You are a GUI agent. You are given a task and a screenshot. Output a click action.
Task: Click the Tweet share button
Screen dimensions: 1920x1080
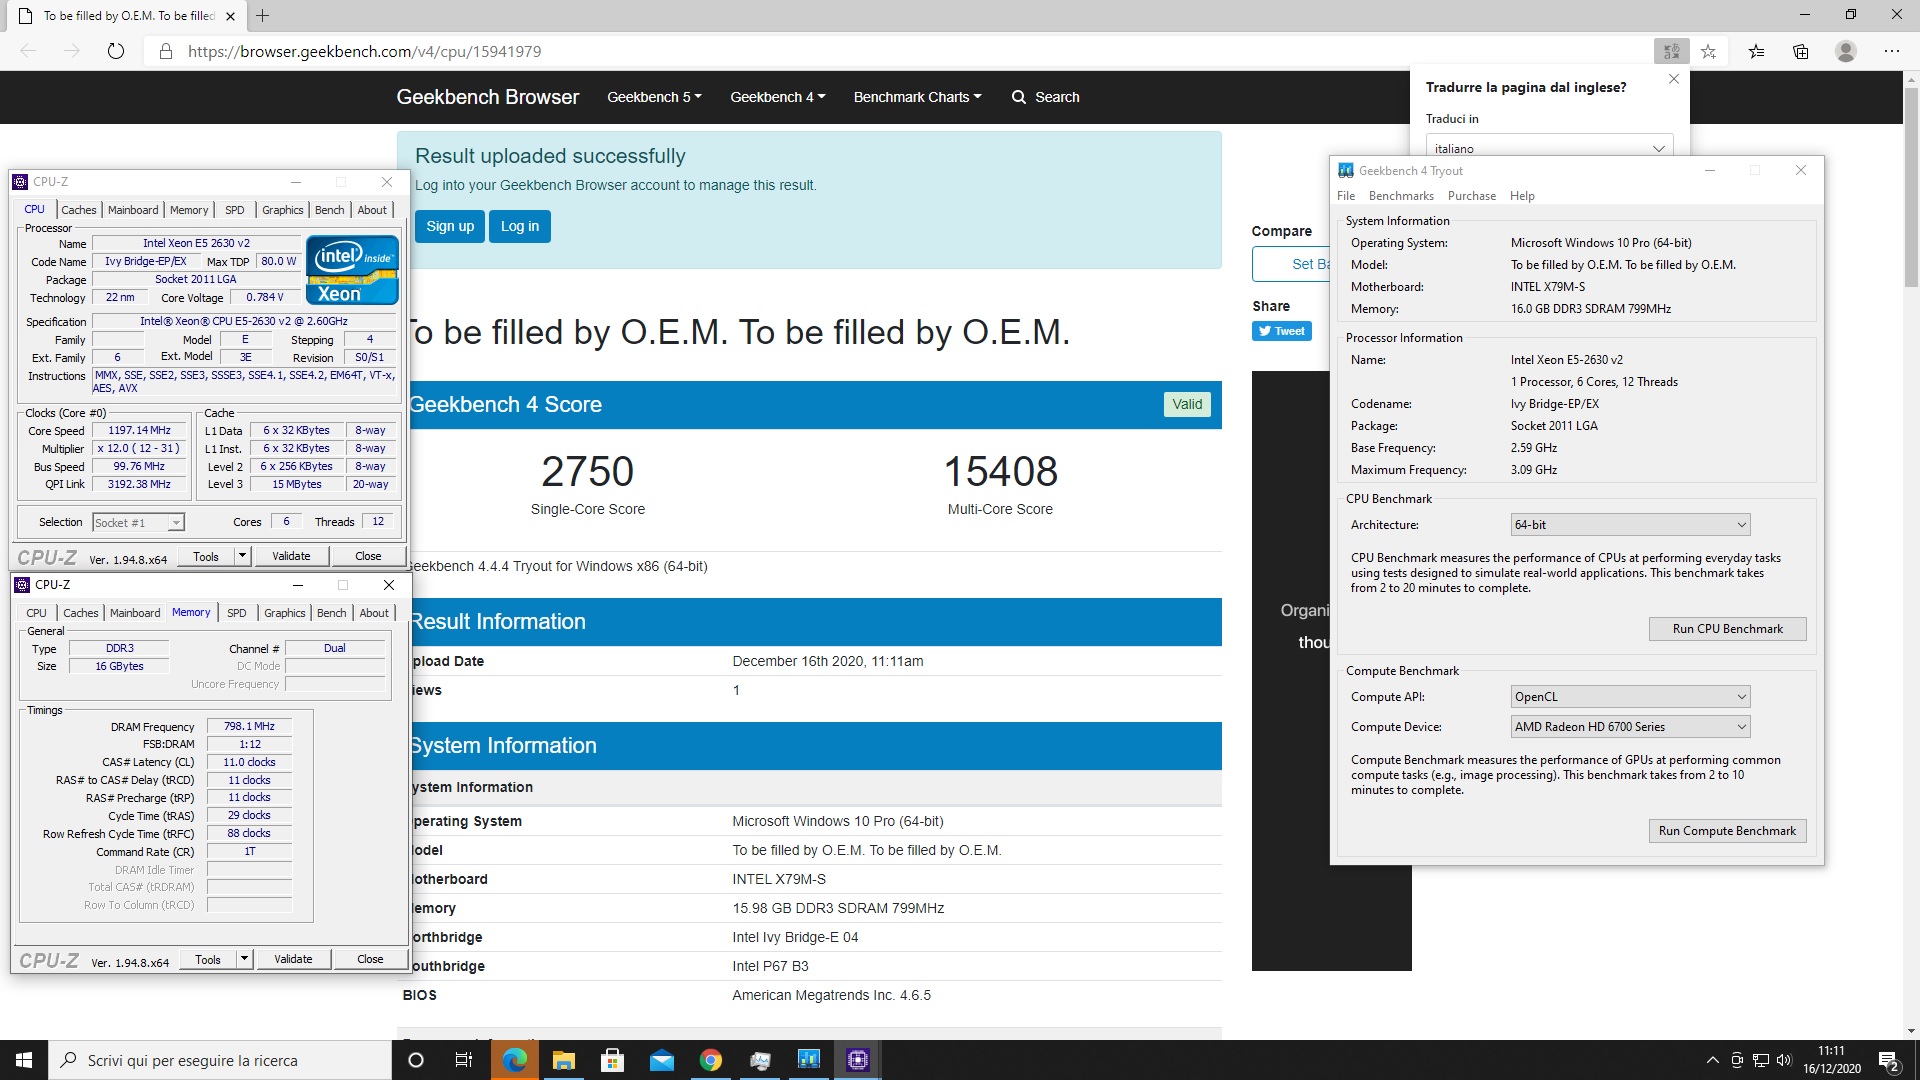click(x=1281, y=331)
